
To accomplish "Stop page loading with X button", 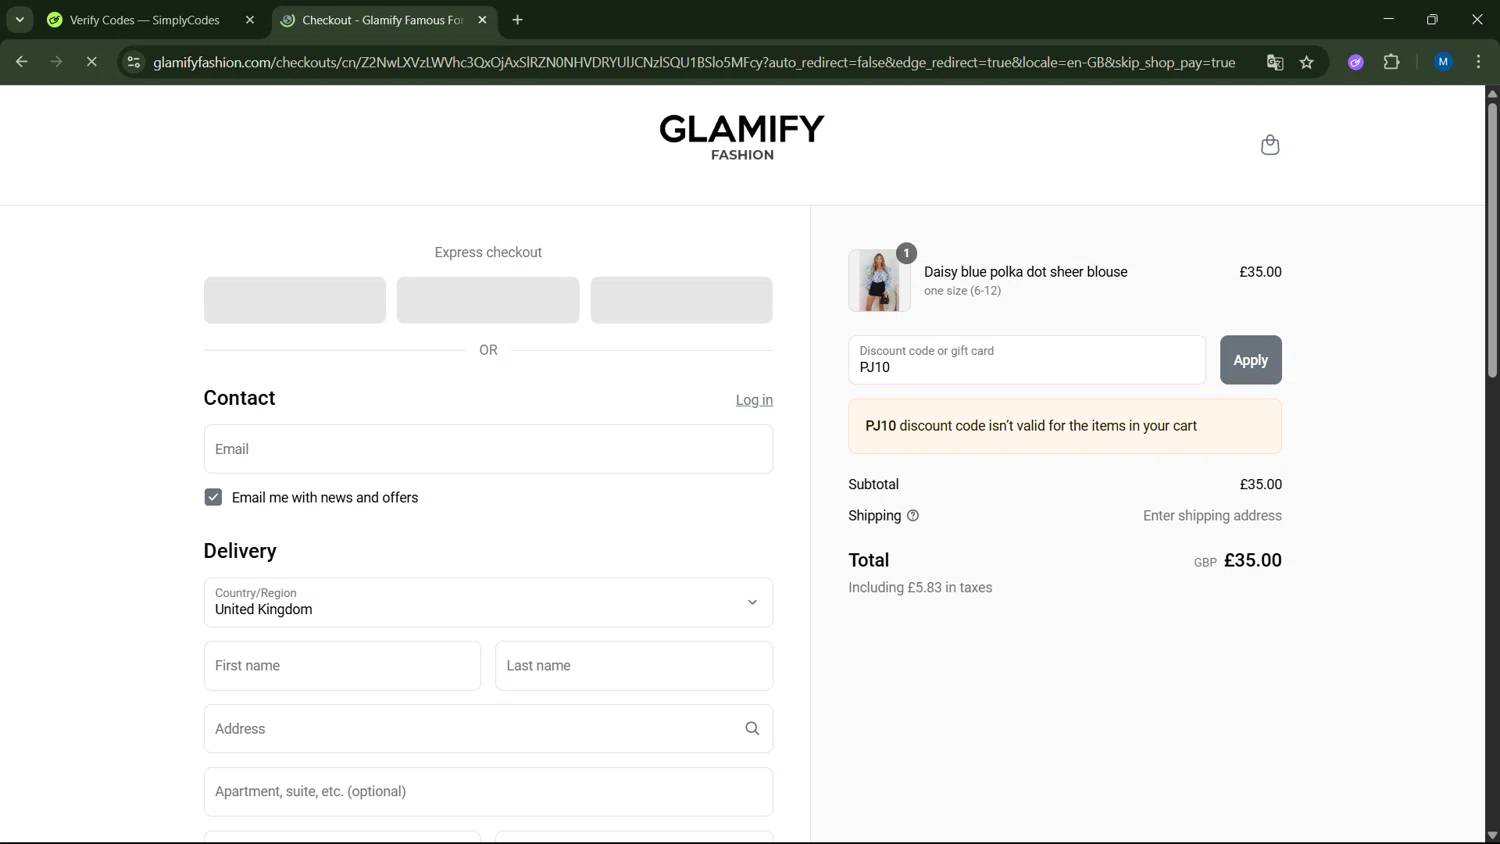I will pyautogui.click(x=91, y=62).
